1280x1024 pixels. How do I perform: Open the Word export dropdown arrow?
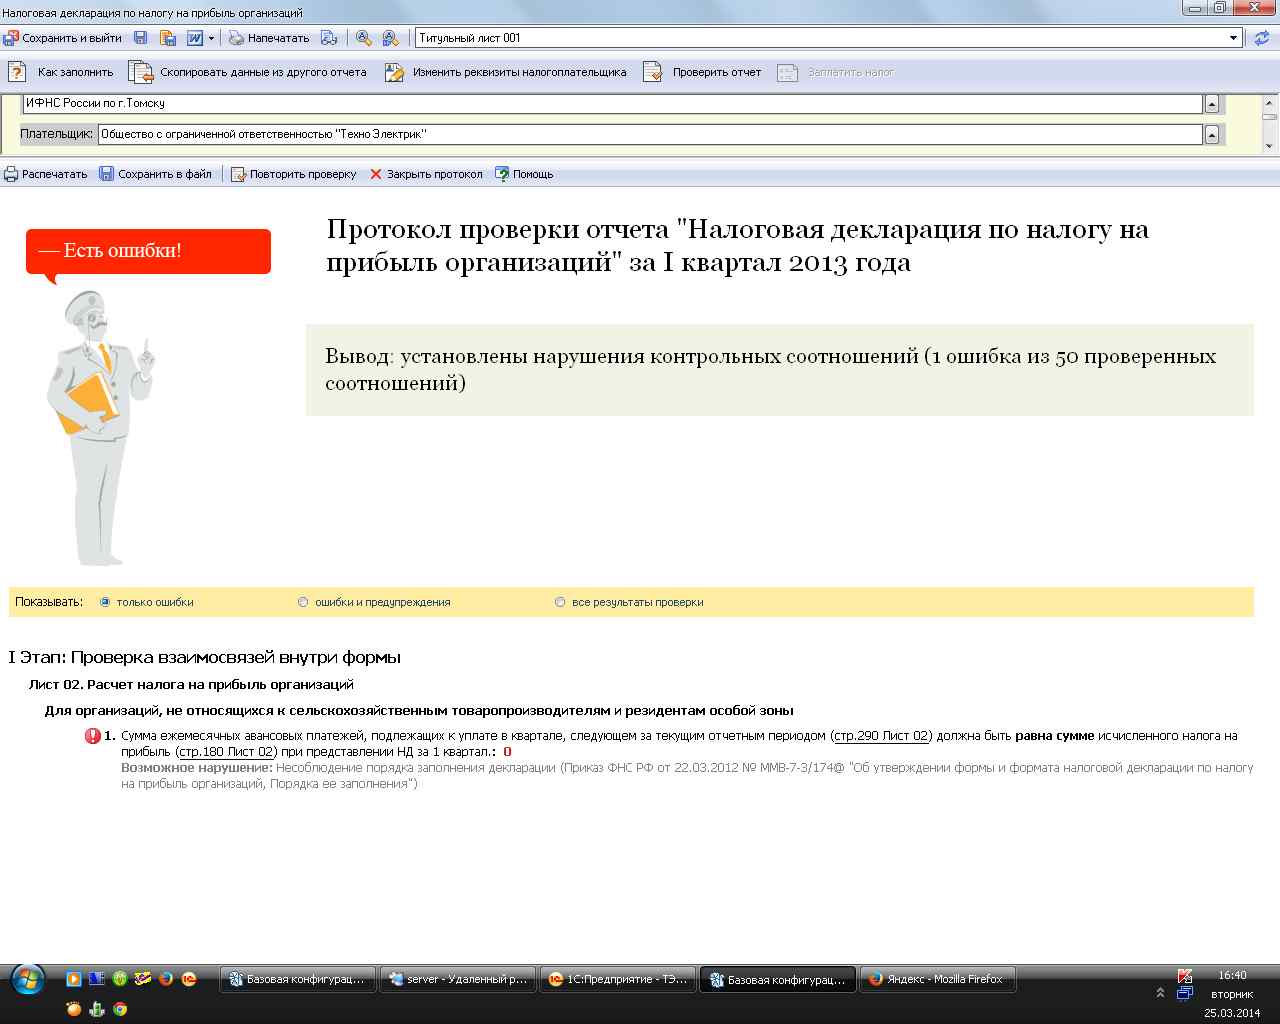213,37
